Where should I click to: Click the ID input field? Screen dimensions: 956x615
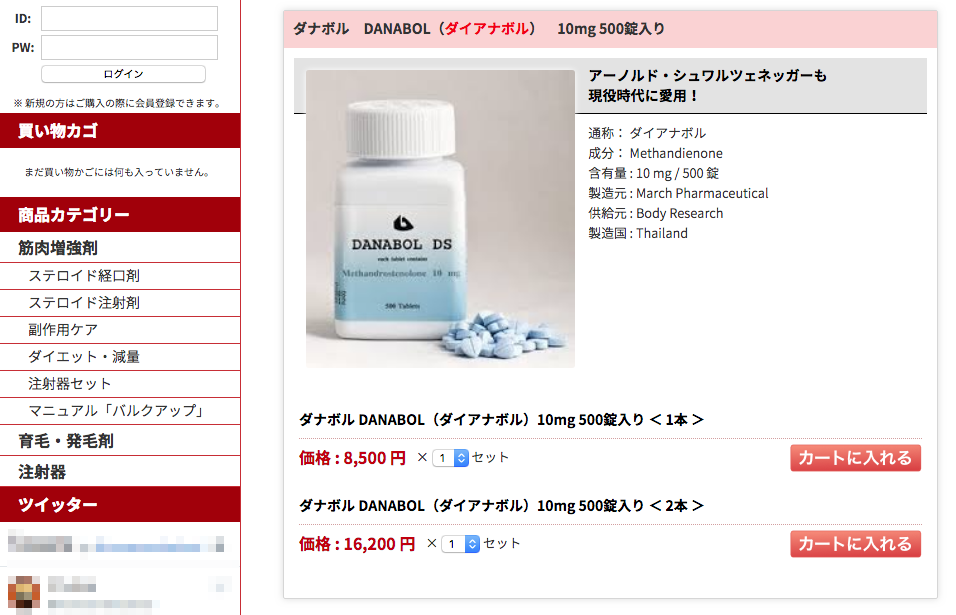pos(129,18)
